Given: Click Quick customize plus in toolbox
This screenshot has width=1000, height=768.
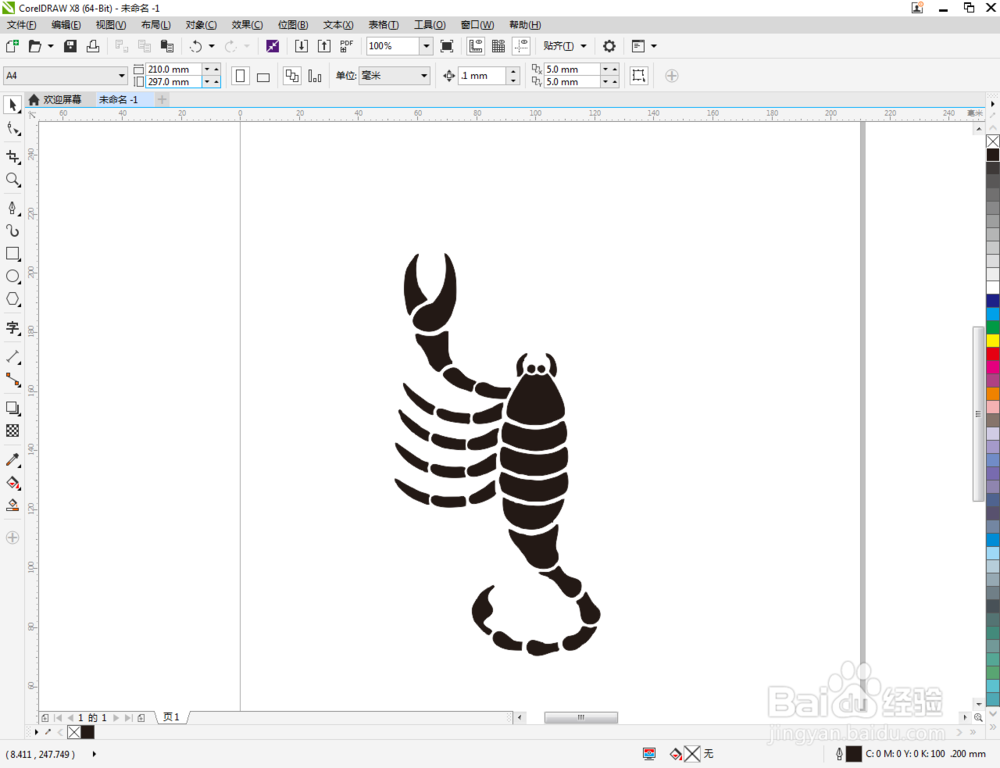Looking at the screenshot, I should pyautogui.click(x=12, y=538).
